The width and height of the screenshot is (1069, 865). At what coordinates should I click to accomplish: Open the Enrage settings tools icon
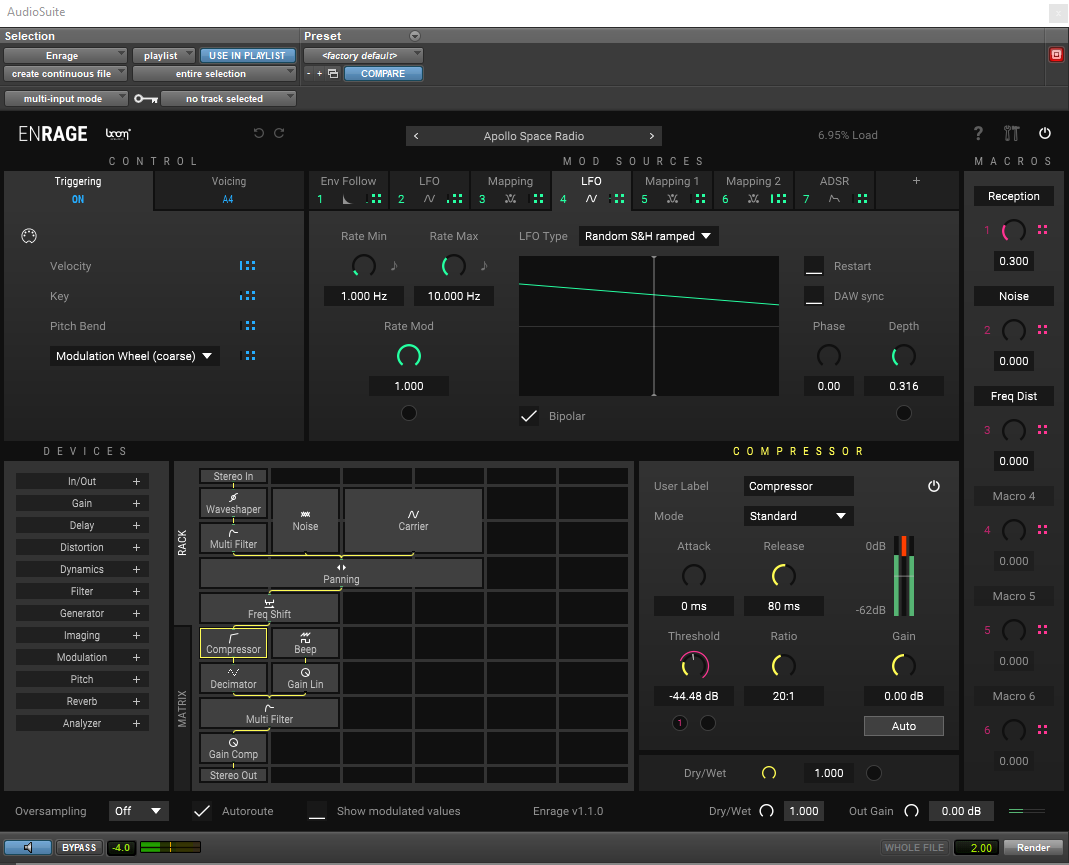1011,134
